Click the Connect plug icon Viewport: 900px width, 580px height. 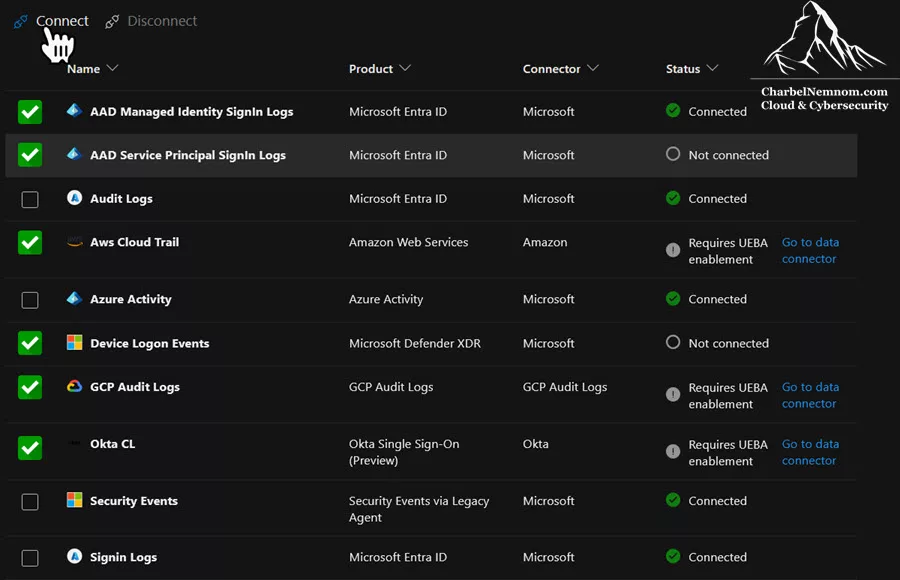[21, 22]
